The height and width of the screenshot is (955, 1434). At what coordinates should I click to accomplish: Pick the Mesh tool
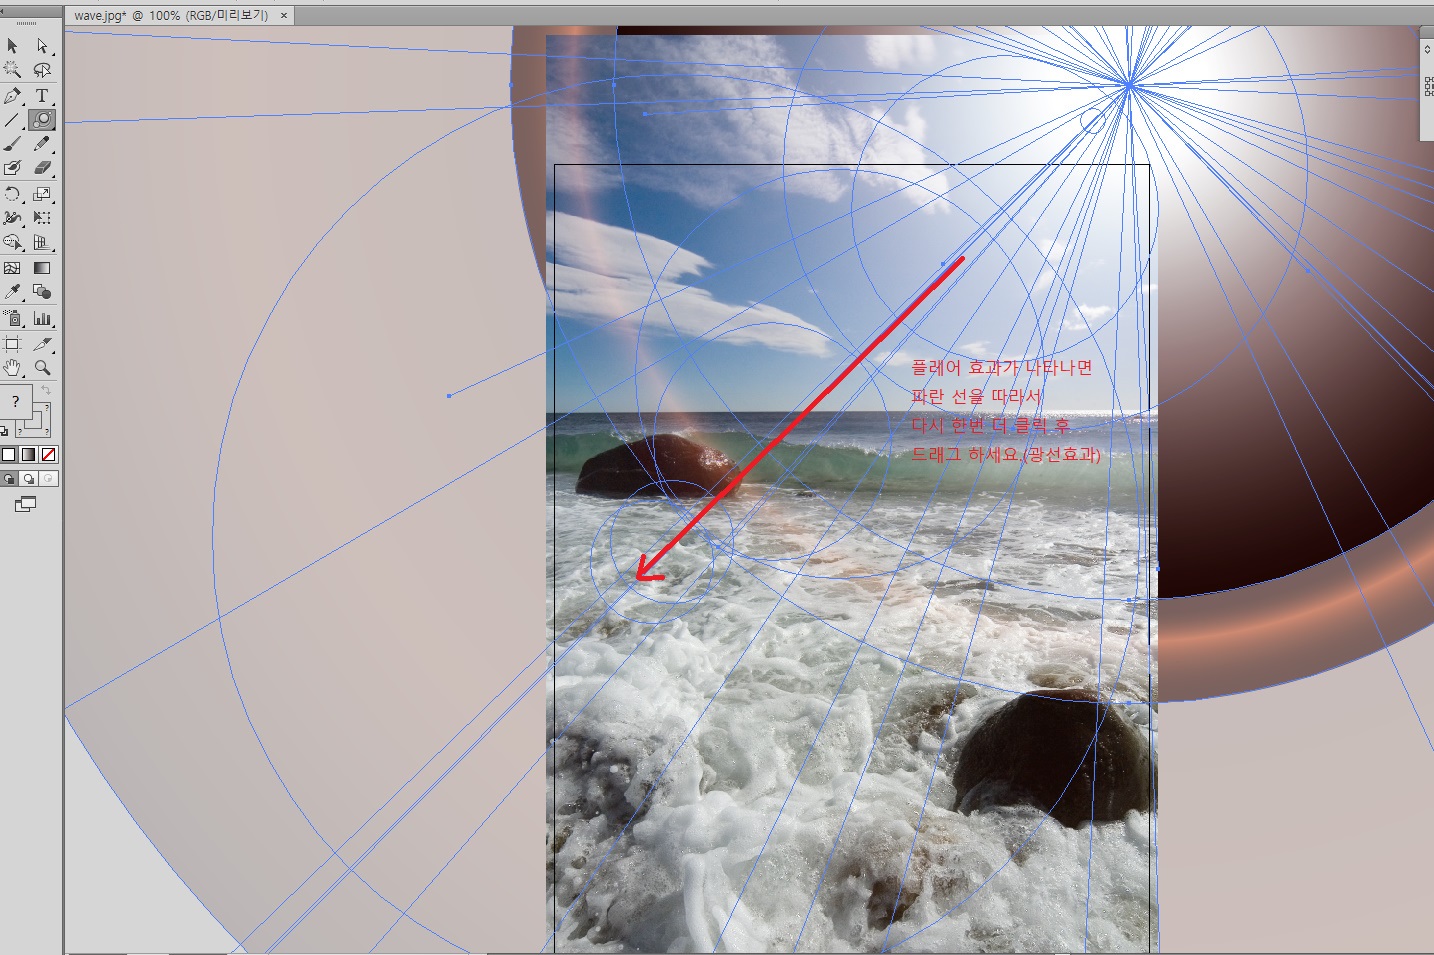13,268
